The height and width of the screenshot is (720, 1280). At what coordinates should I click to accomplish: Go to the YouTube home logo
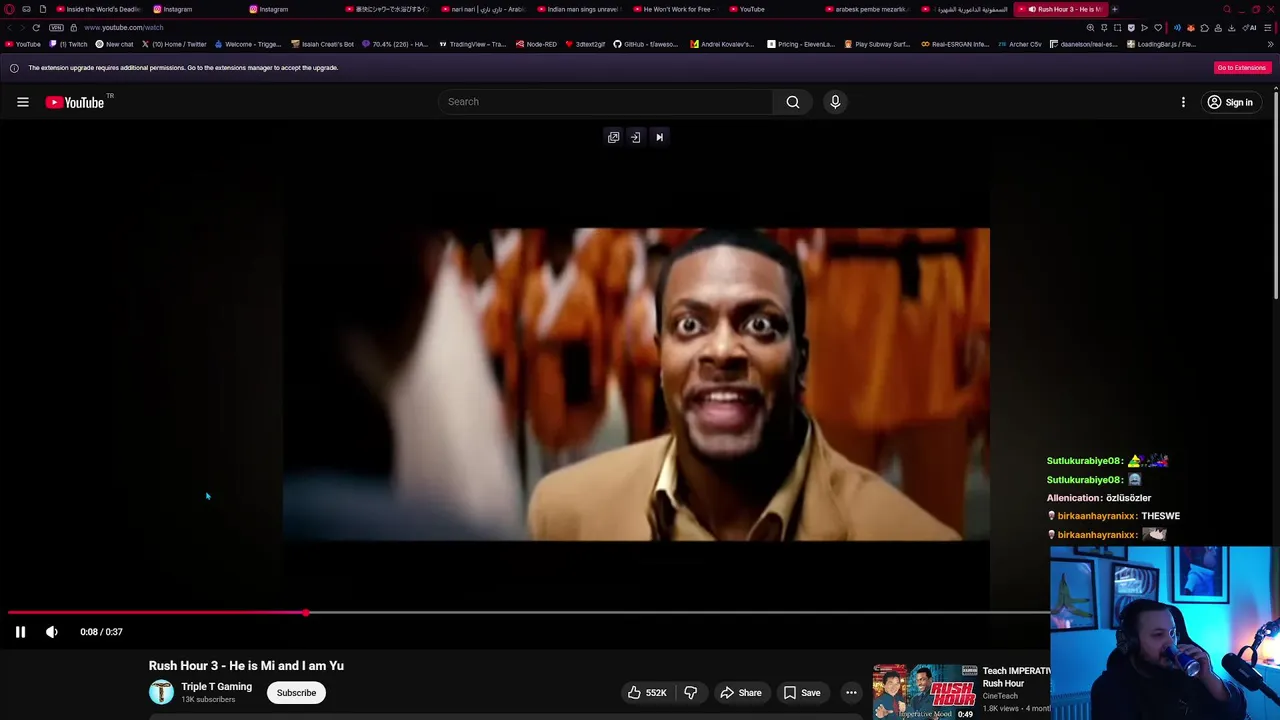tap(75, 102)
